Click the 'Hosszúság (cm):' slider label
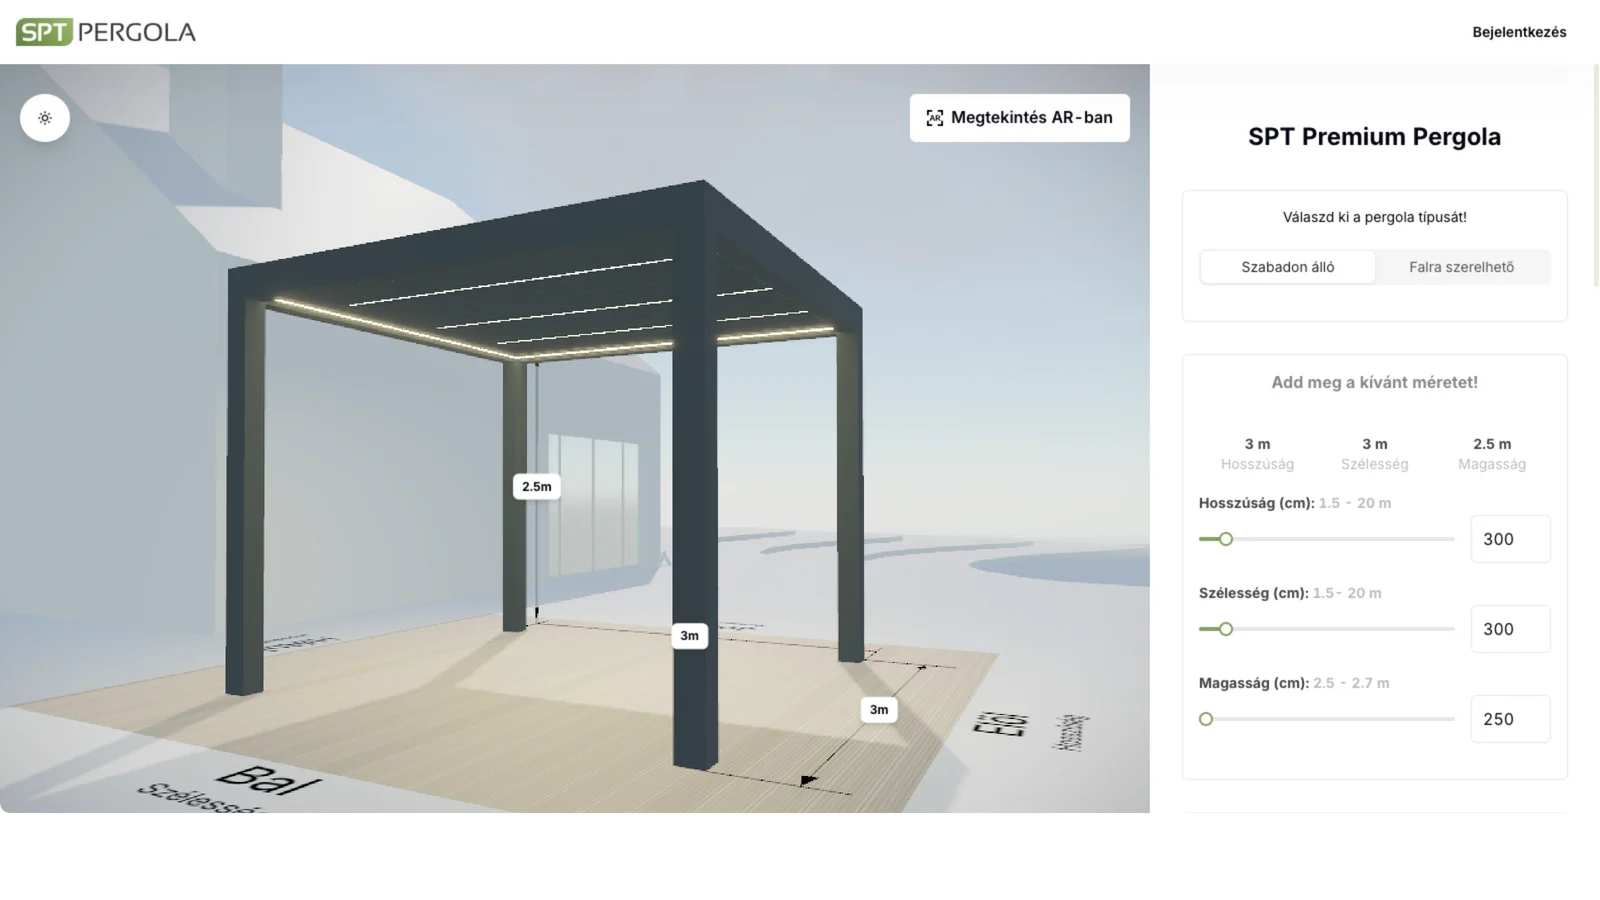The height and width of the screenshot is (900, 1600). 1256,503
